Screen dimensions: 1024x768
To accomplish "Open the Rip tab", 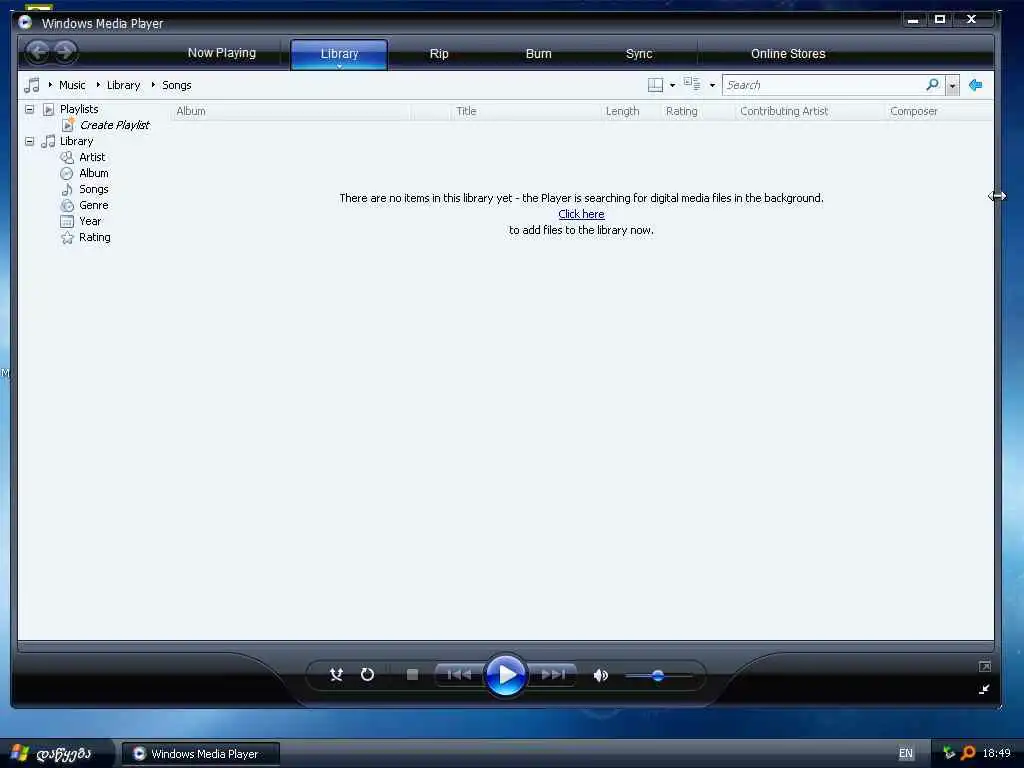I will (439, 54).
